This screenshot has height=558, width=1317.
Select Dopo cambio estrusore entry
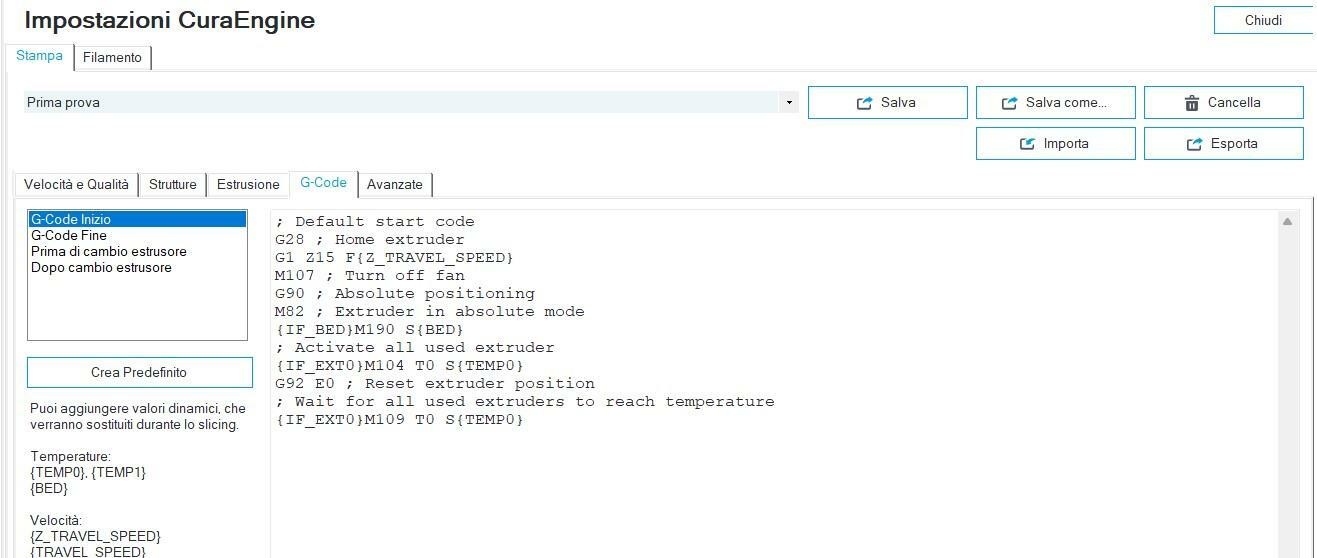[x=138, y=267]
